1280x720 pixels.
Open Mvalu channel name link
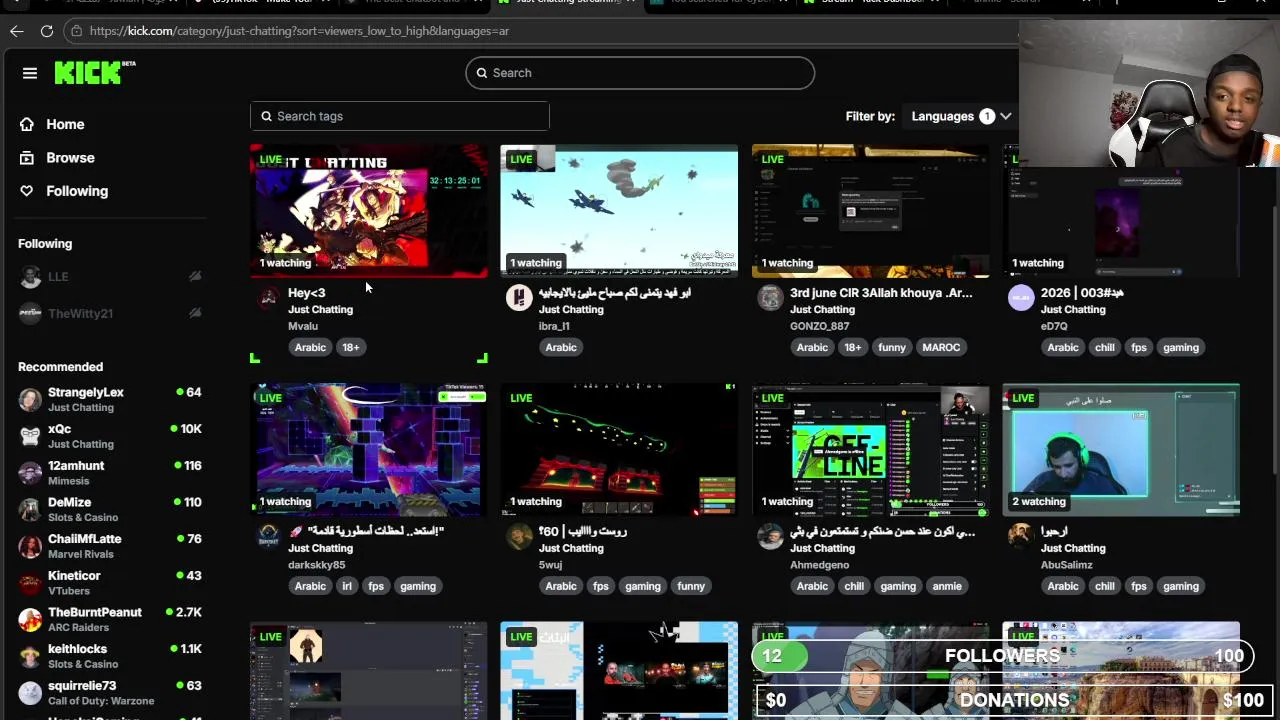303,326
